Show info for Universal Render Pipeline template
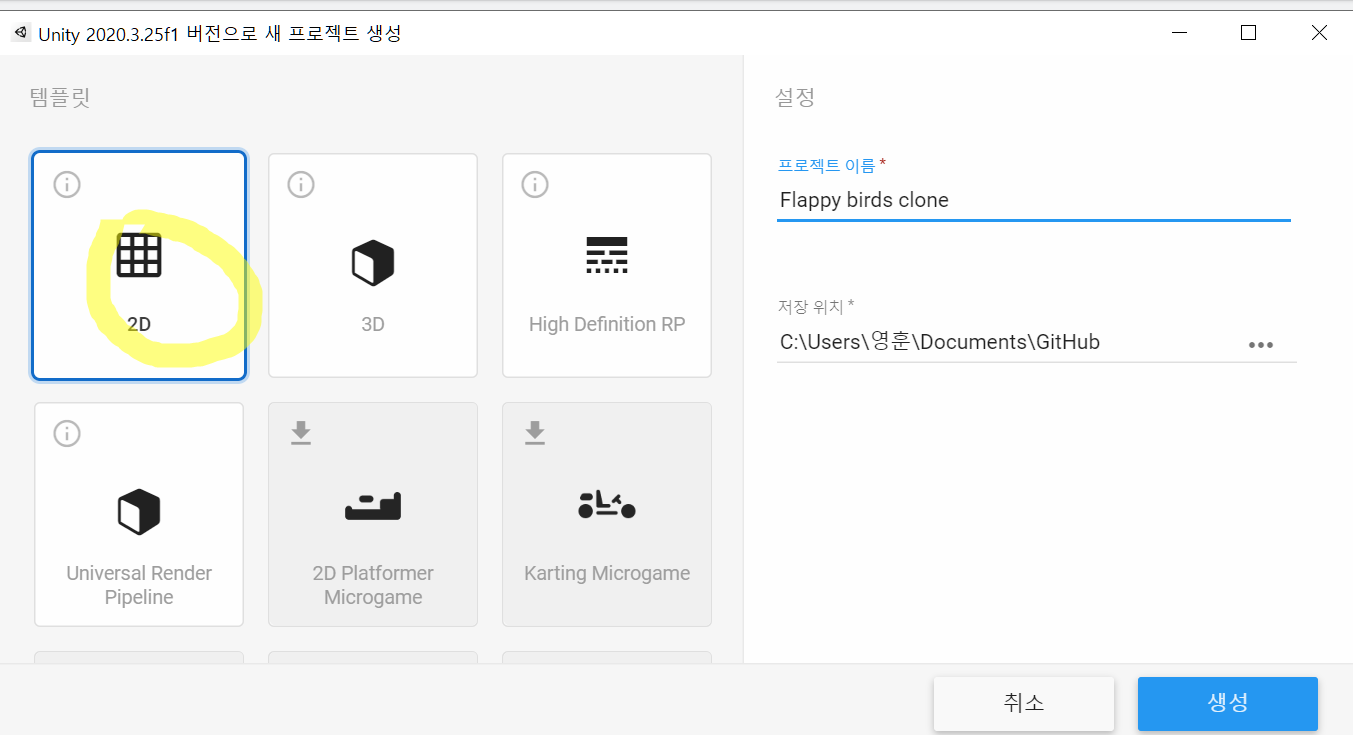The width and height of the screenshot is (1353, 735). (x=67, y=433)
